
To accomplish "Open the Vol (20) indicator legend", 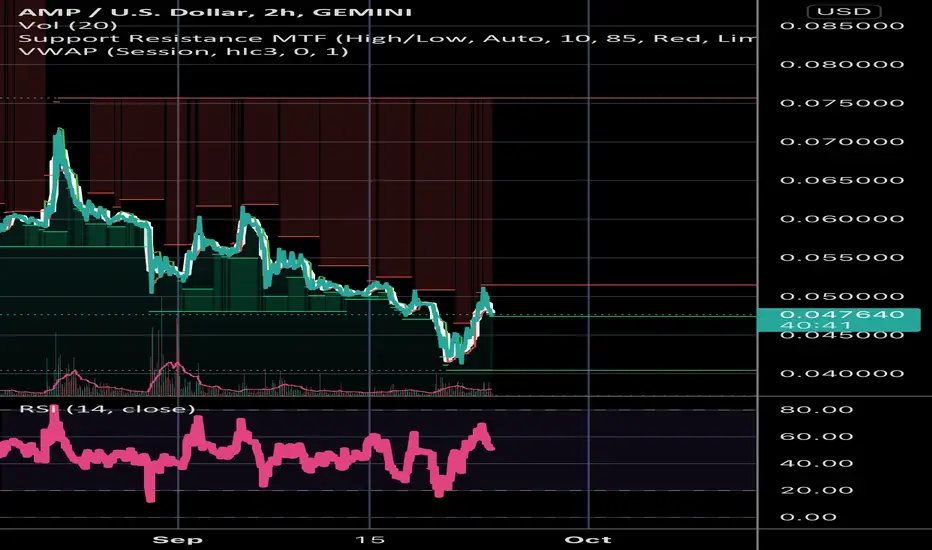I will 68,26.
